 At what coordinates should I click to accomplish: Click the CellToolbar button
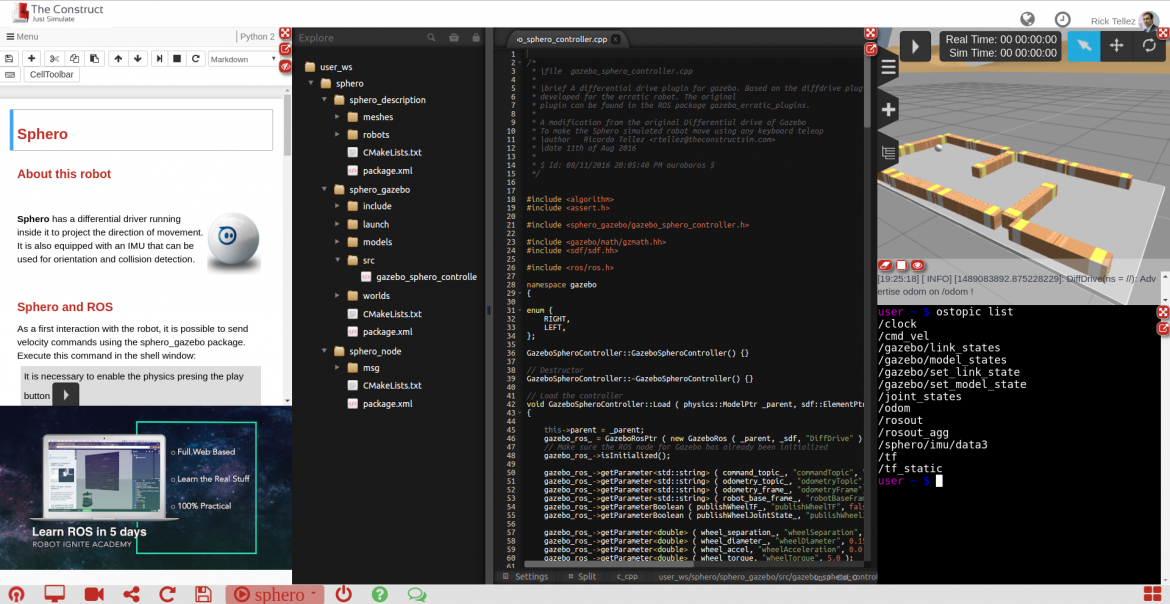coord(52,75)
